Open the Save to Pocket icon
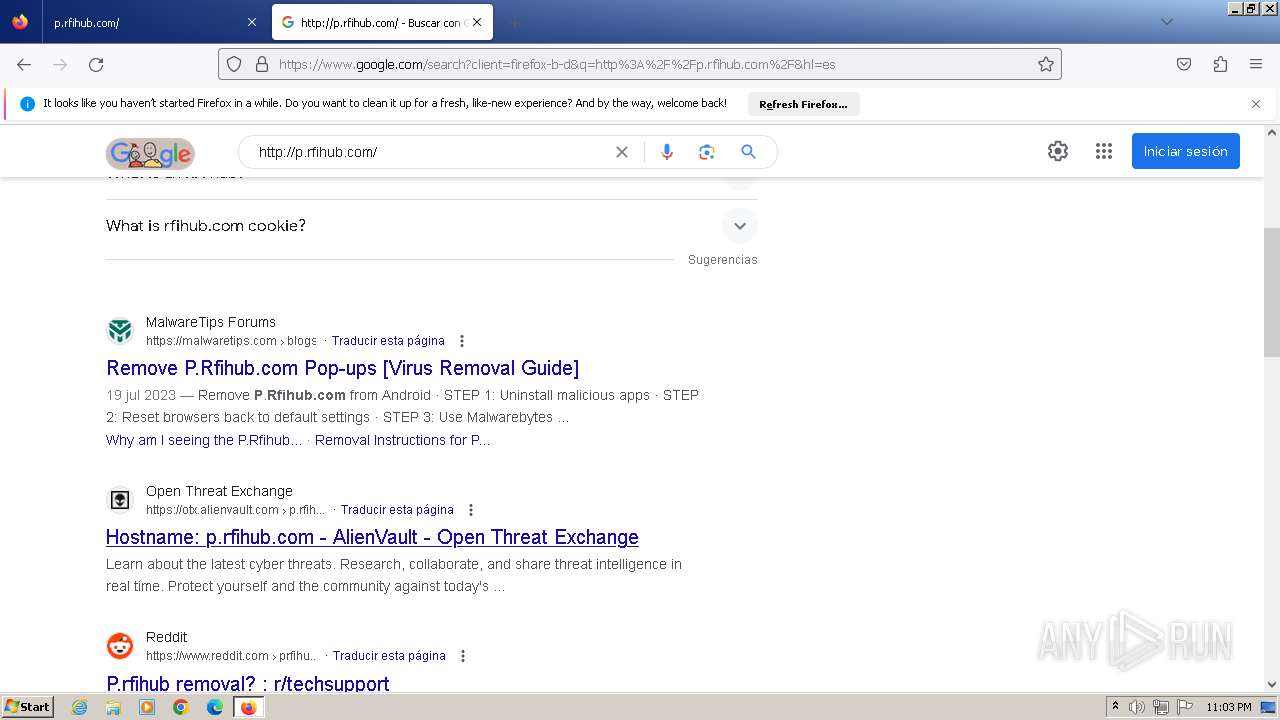The height and width of the screenshot is (720, 1280). coord(1184,64)
